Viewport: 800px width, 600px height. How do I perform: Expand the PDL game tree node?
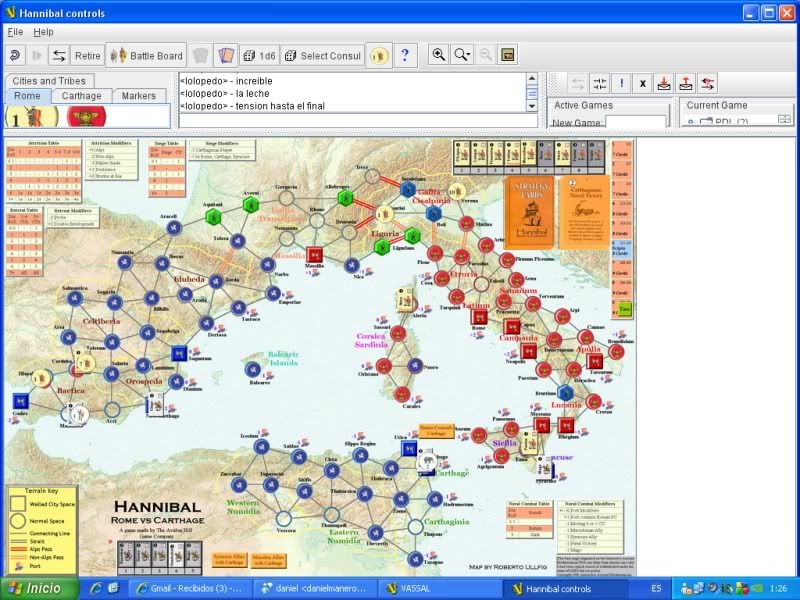click(690, 122)
